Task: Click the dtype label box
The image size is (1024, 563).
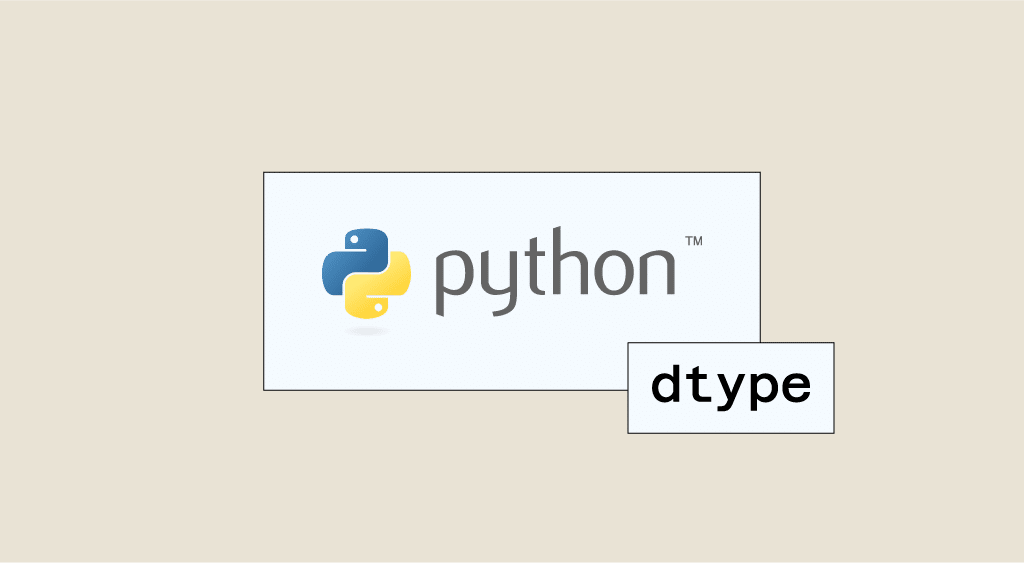Action: click(x=731, y=388)
